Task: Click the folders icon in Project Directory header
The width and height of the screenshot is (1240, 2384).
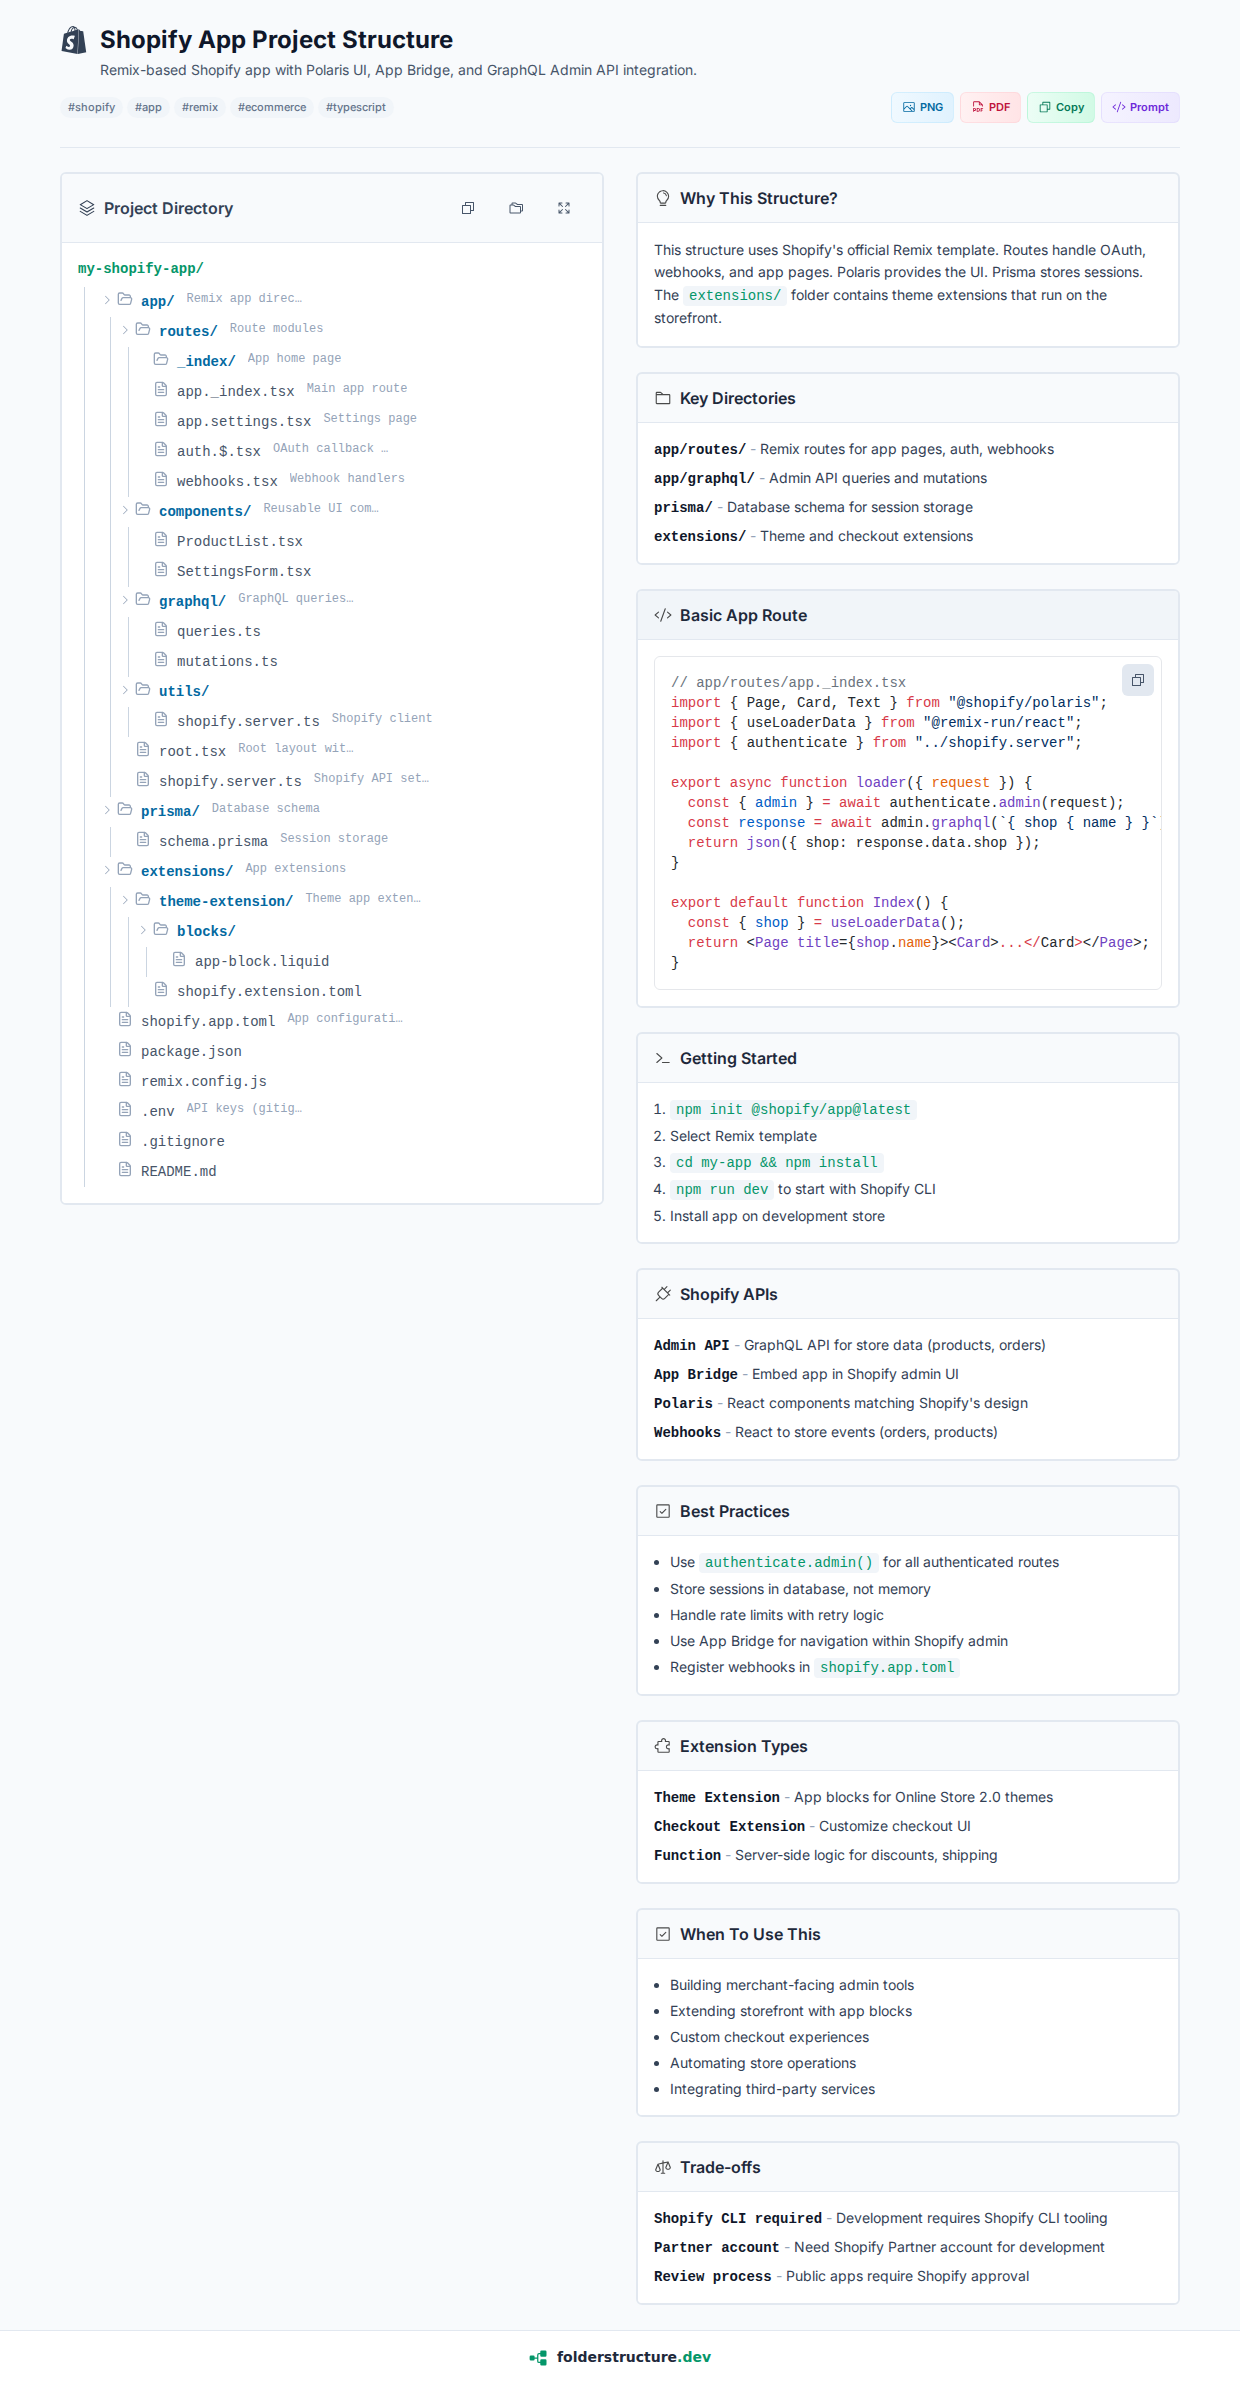Action: [516, 208]
